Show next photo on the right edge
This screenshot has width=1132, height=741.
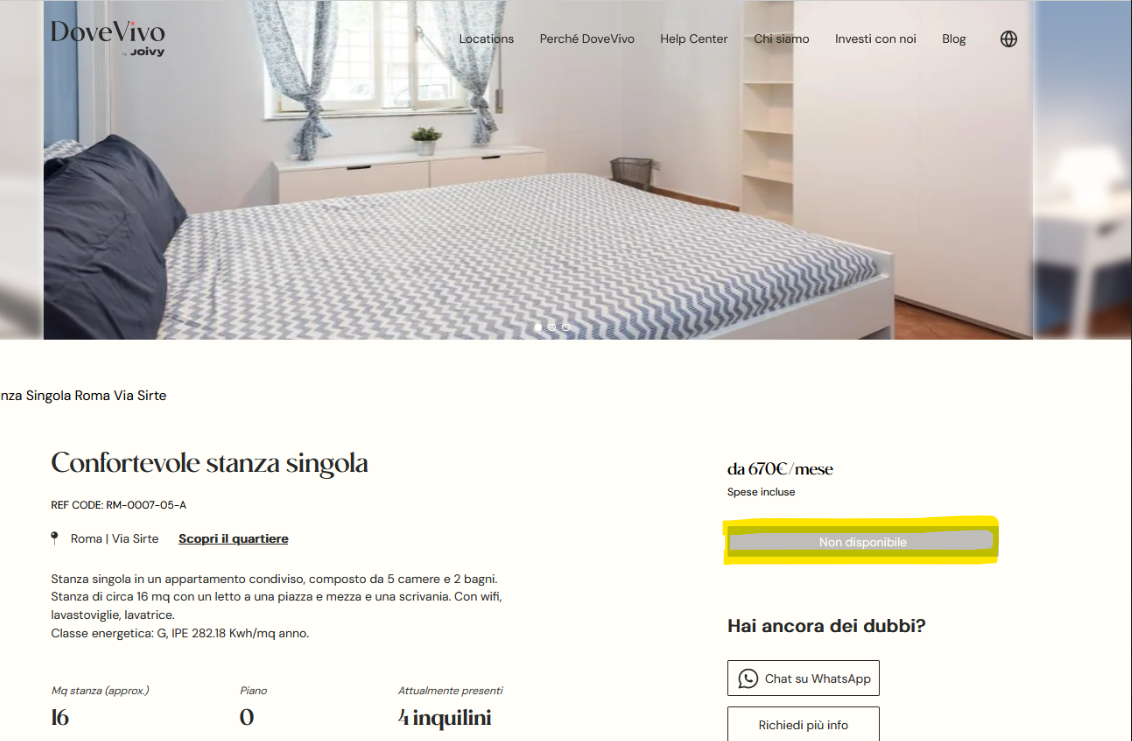[1083, 170]
